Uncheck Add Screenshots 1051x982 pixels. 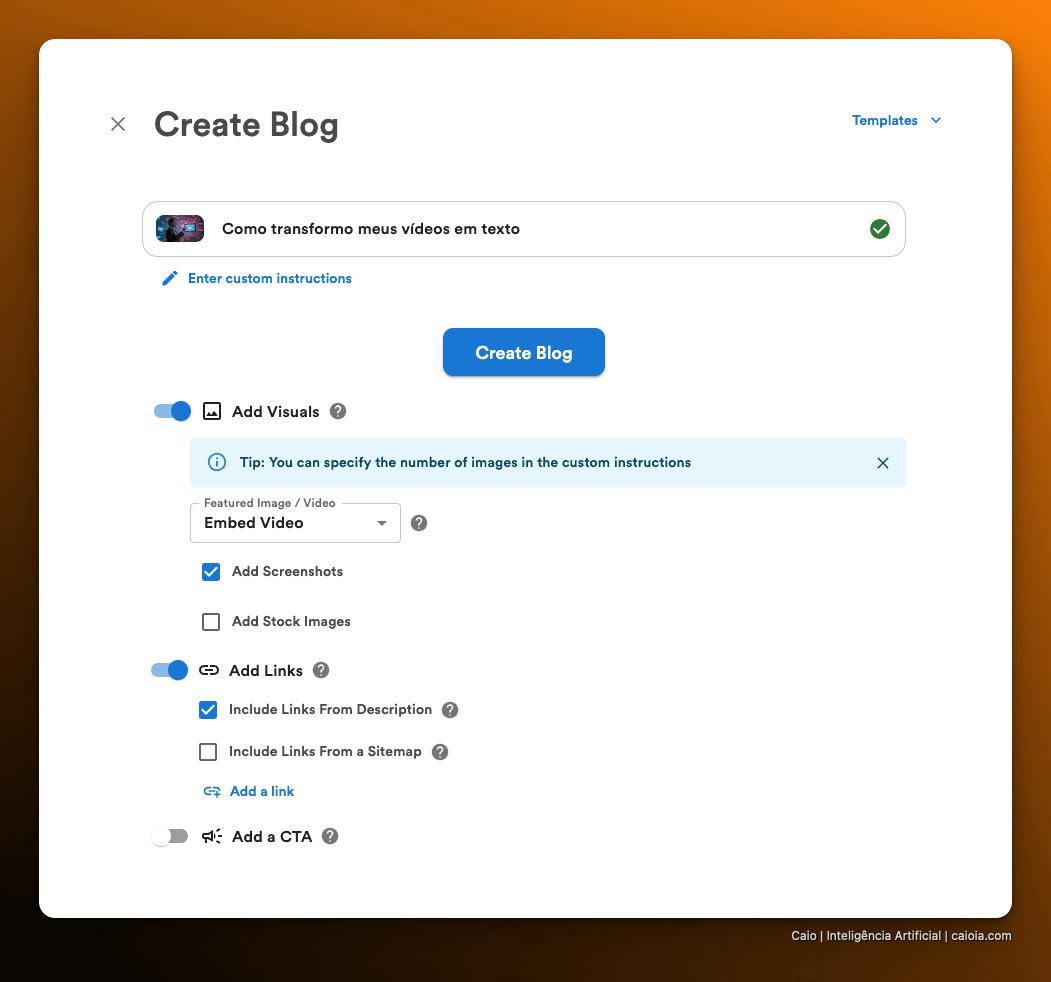pyautogui.click(x=211, y=572)
